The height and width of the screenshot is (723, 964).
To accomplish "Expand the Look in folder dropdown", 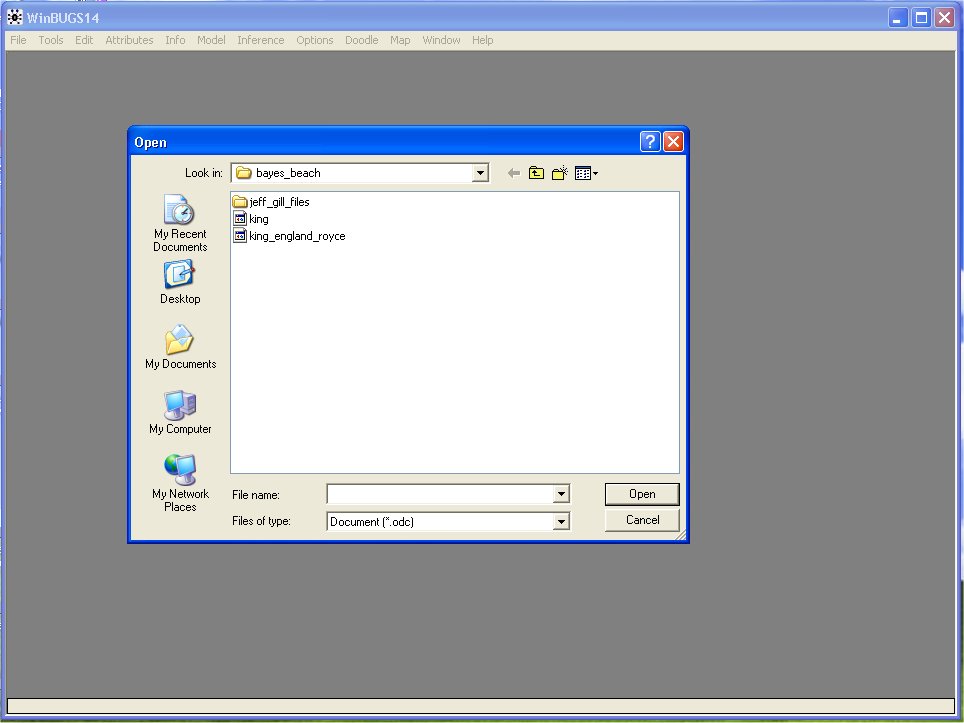I will 480,173.
